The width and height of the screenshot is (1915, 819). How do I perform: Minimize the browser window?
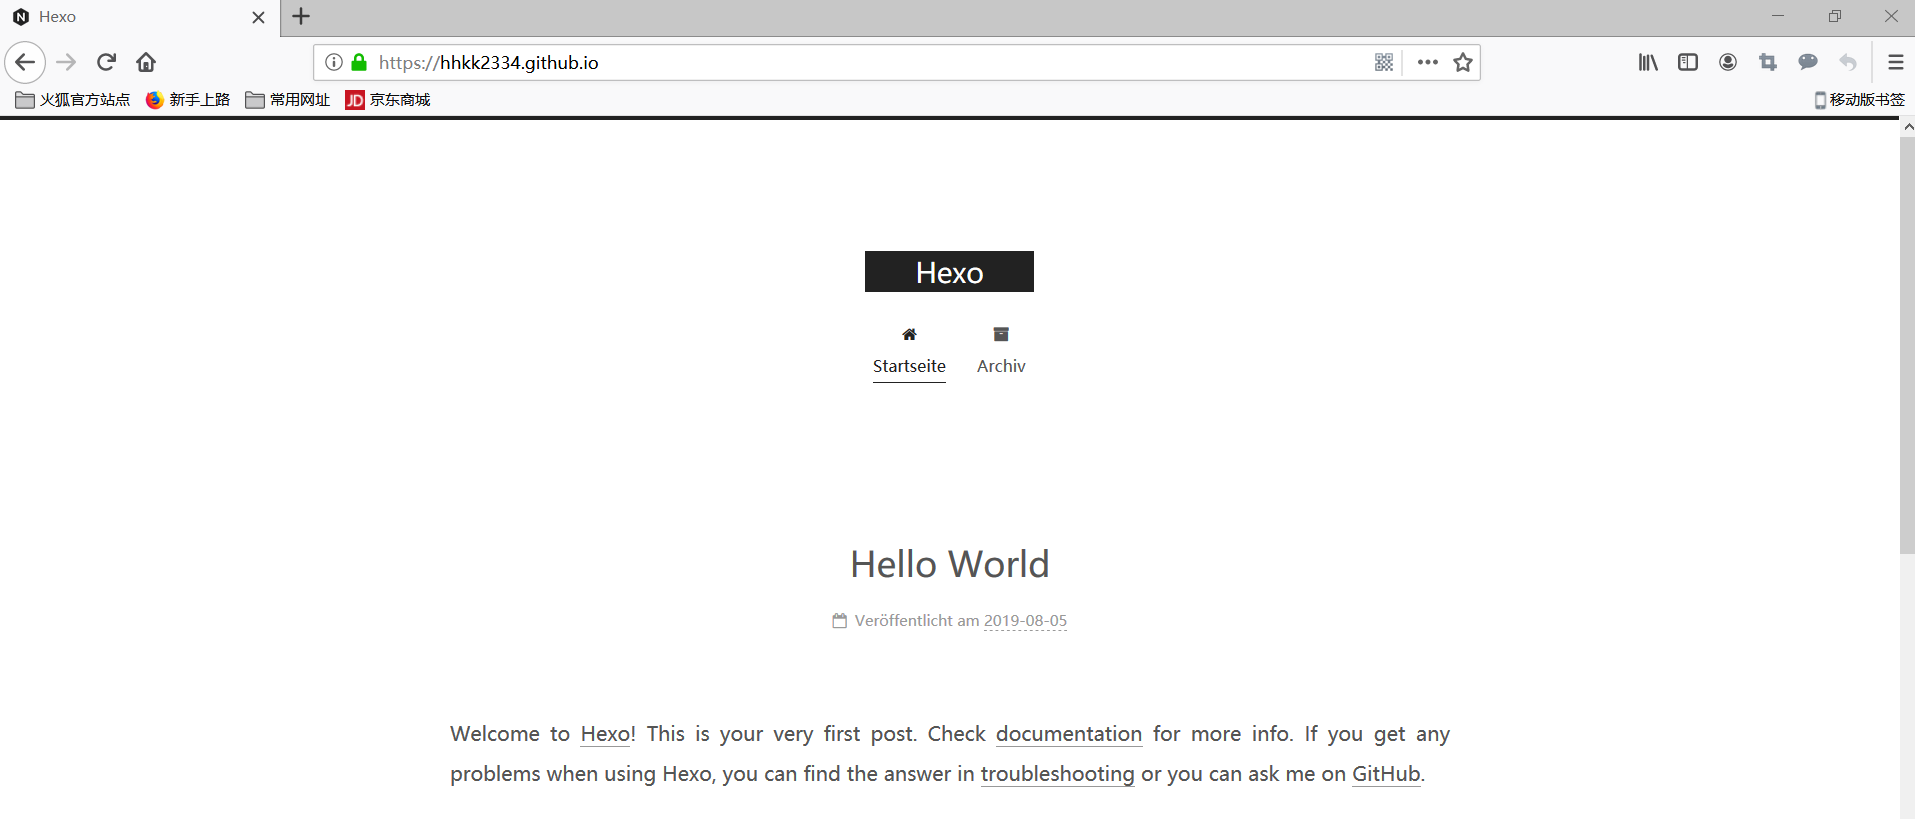tap(1778, 16)
